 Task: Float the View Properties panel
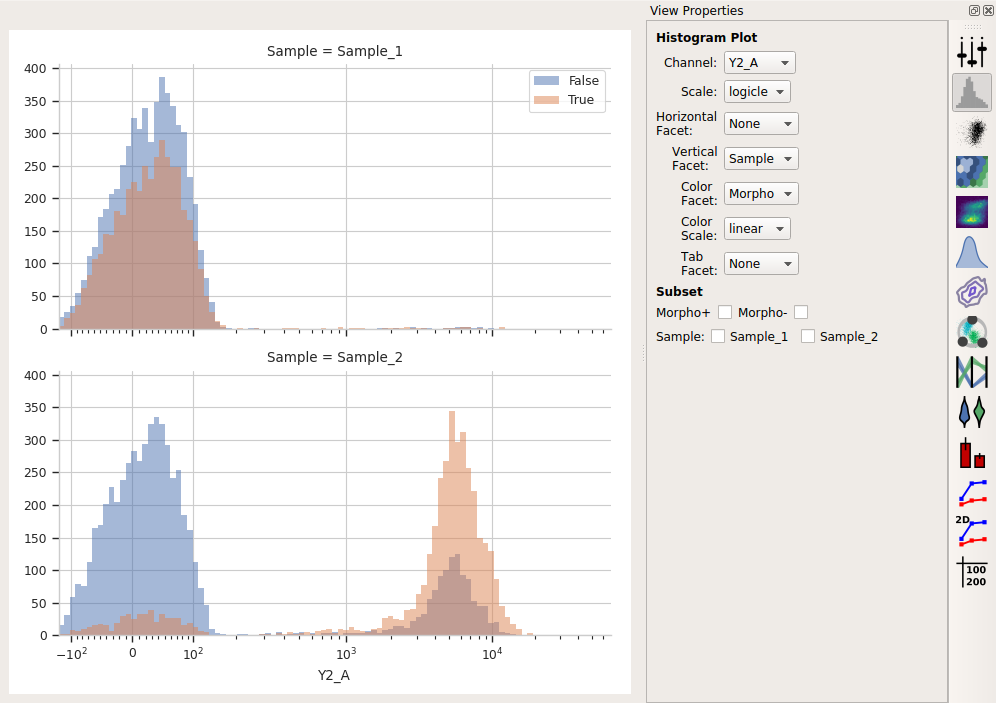974,10
